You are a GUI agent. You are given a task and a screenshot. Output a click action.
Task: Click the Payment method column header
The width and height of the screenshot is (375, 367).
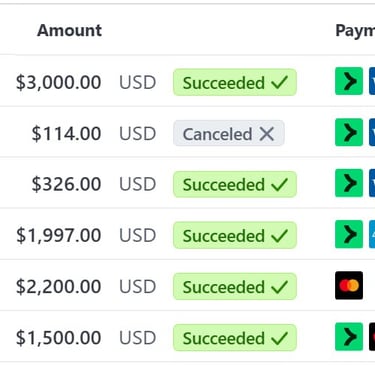pos(355,31)
